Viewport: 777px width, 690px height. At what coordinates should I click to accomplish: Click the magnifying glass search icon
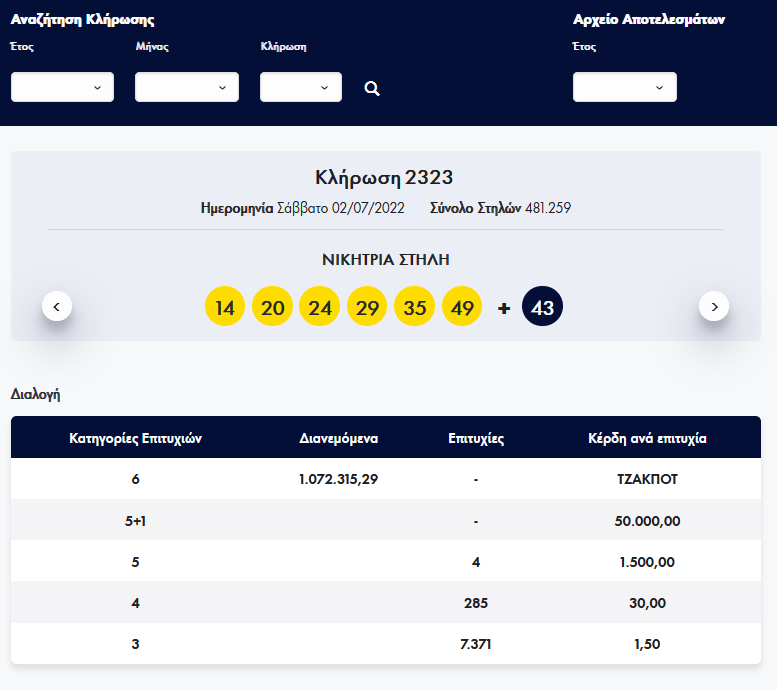pos(372,88)
